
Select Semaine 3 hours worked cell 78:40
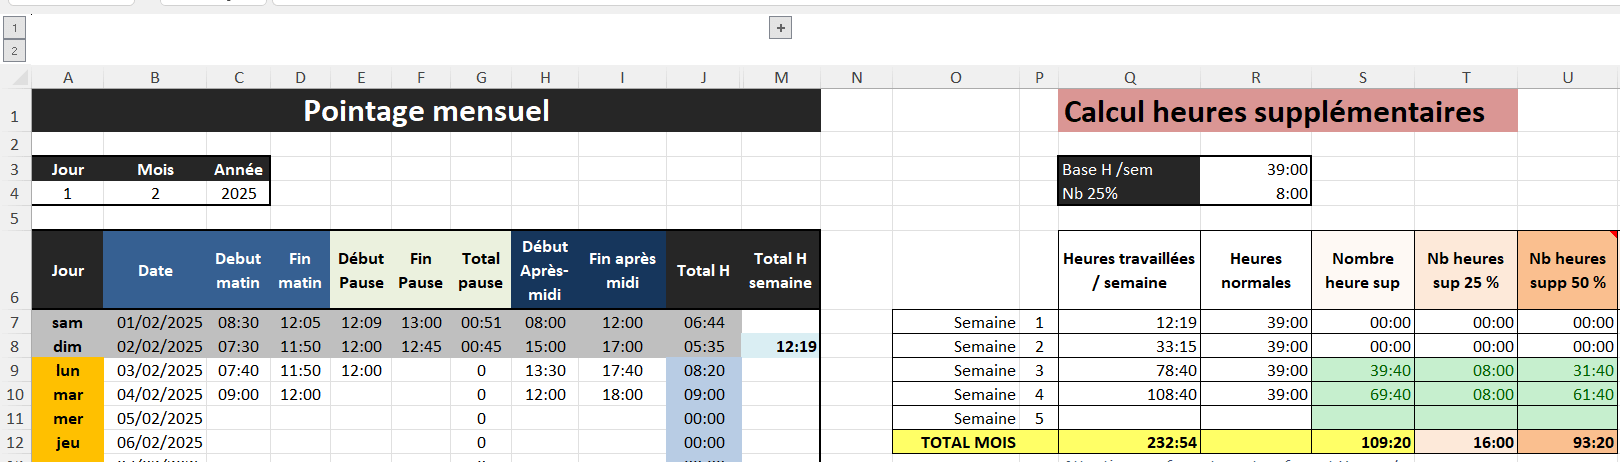click(1129, 370)
